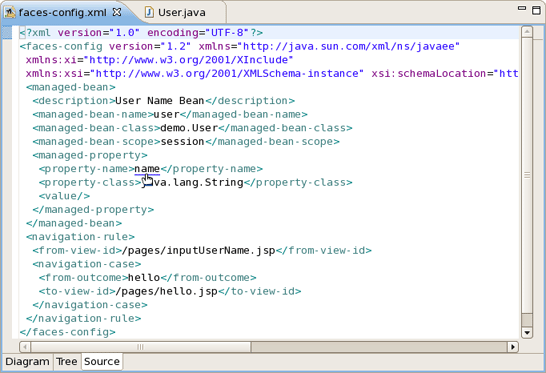Click the horizontal scrollbar left arrow
This screenshot has width=546, height=373.
(x=25, y=347)
